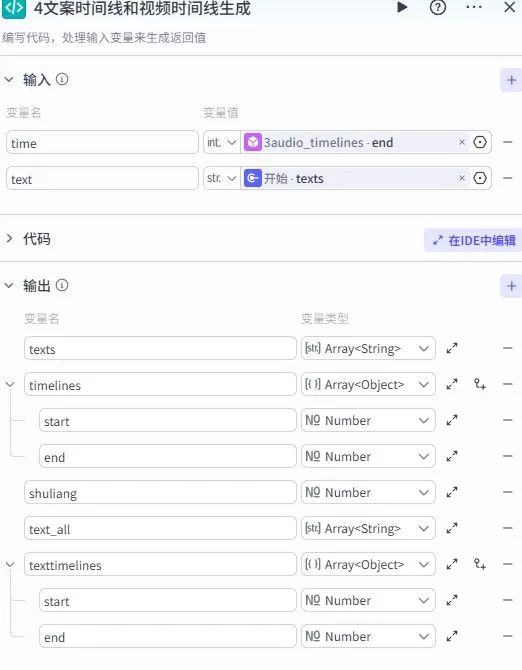Click the code node icon in header
The image size is (522, 670).
(14, 9)
